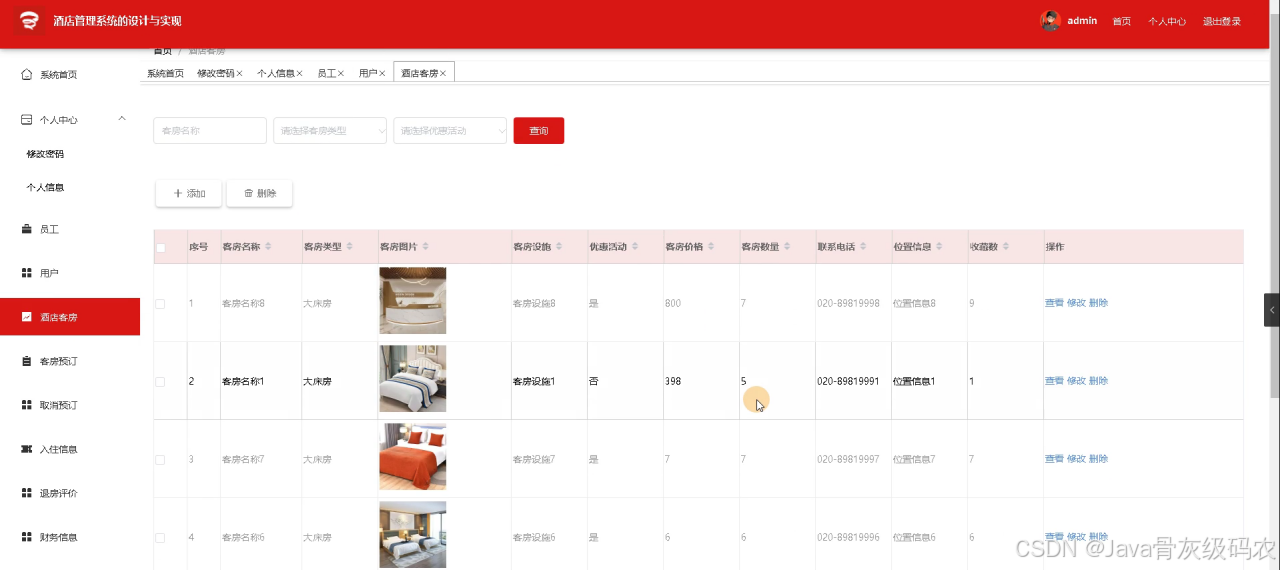Click 个人中心 link in top header
The image size is (1280, 570).
tap(1167, 21)
